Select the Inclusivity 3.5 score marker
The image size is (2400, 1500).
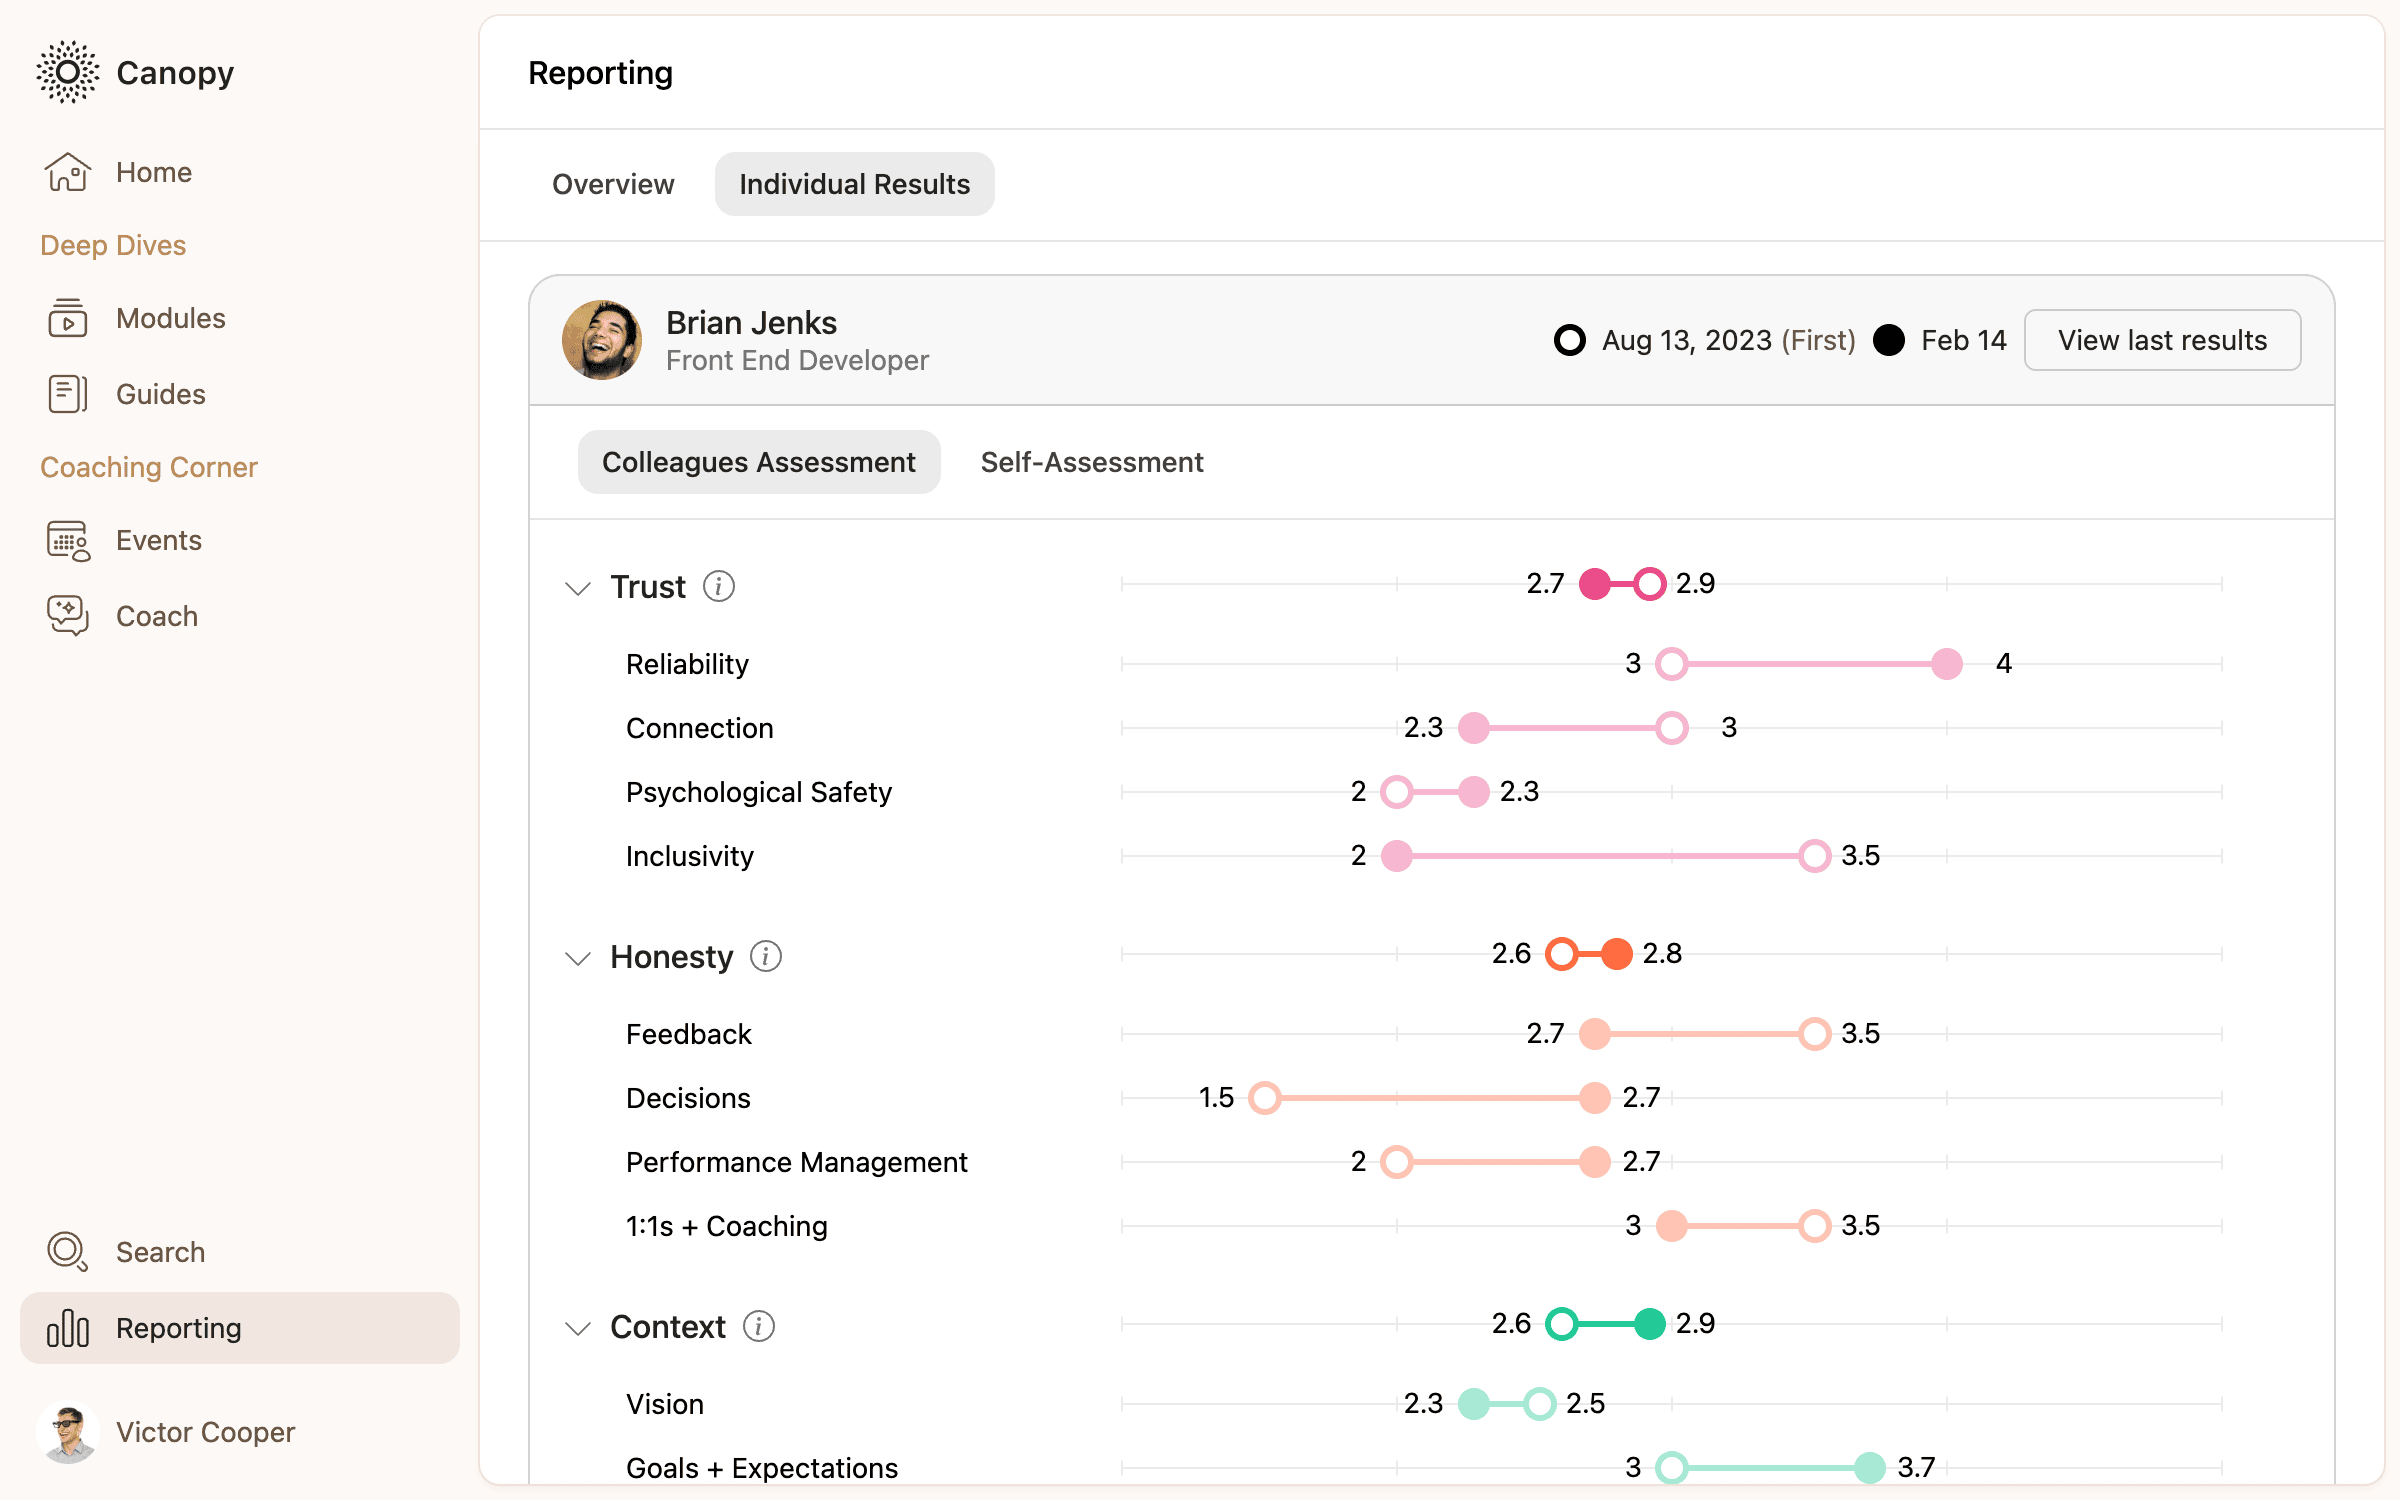[x=1812, y=856]
